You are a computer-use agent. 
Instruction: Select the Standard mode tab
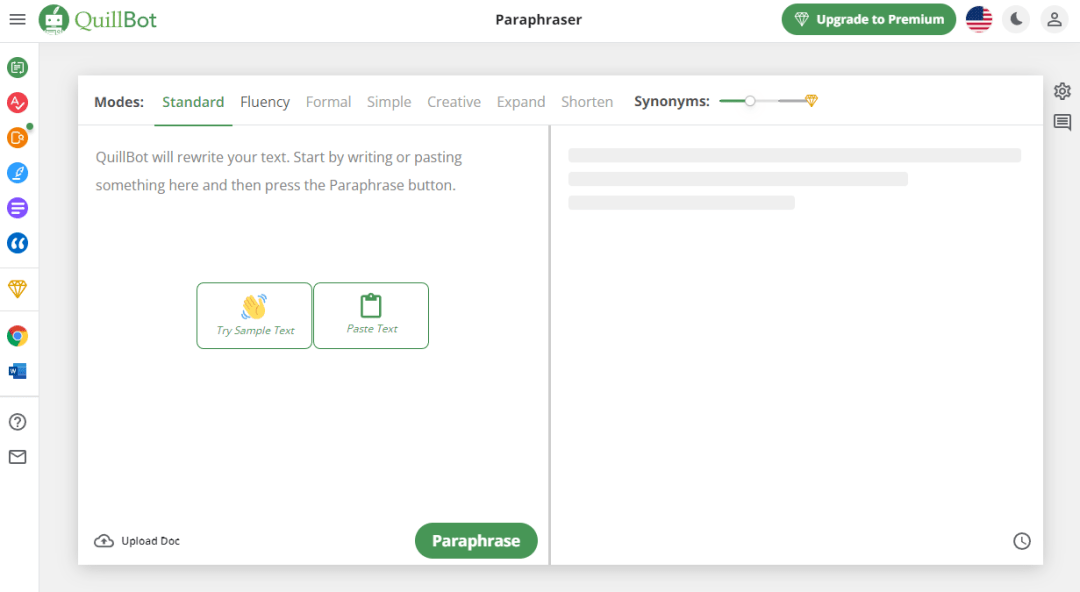click(193, 102)
